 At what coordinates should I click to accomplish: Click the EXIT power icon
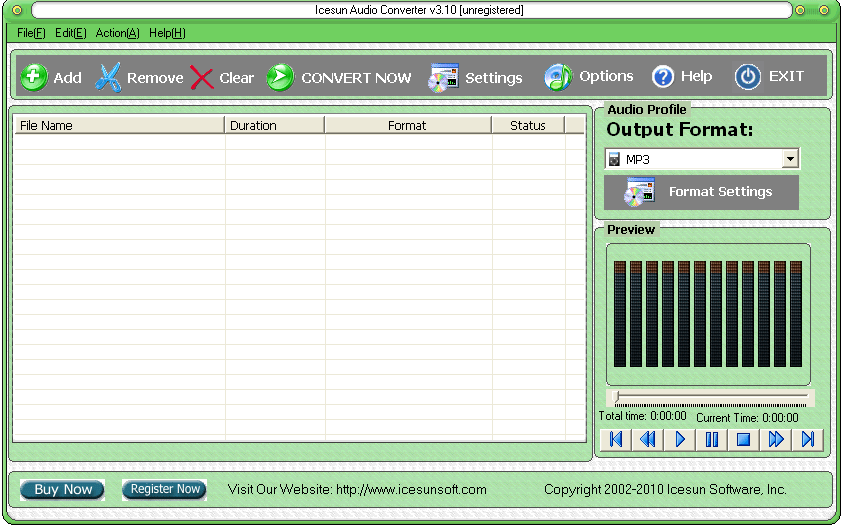point(748,77)
